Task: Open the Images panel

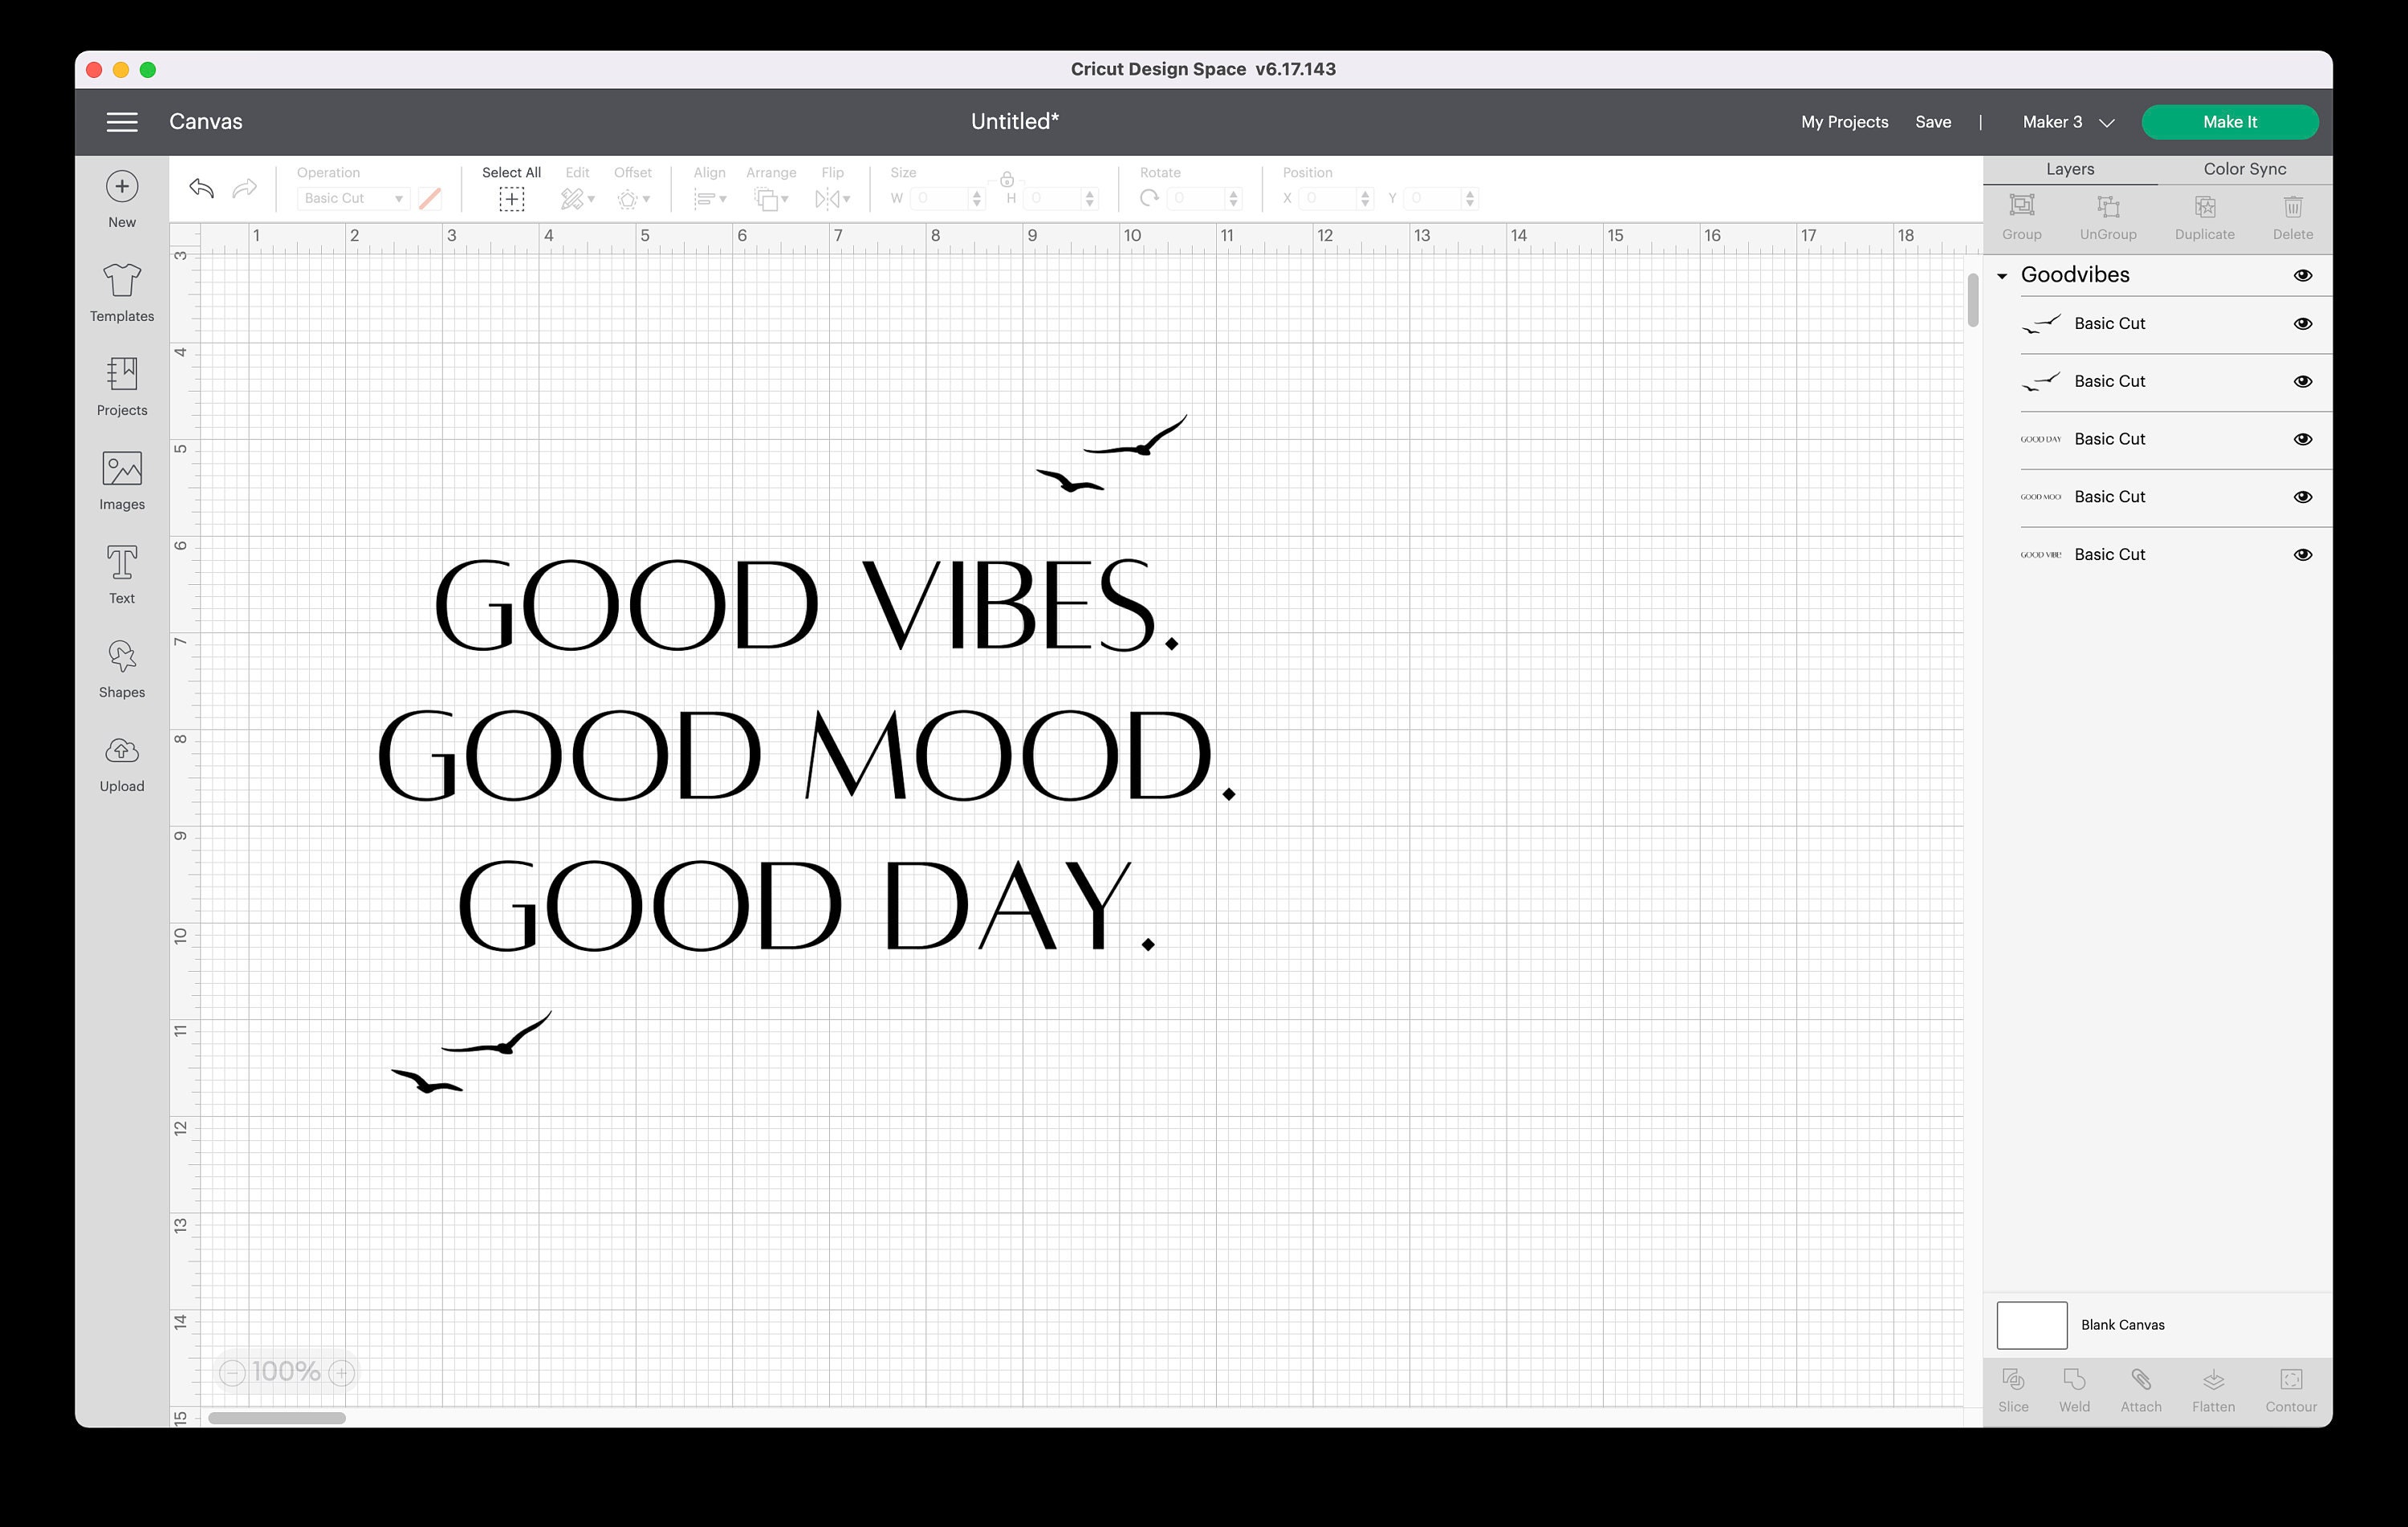Action: [121, 478]
